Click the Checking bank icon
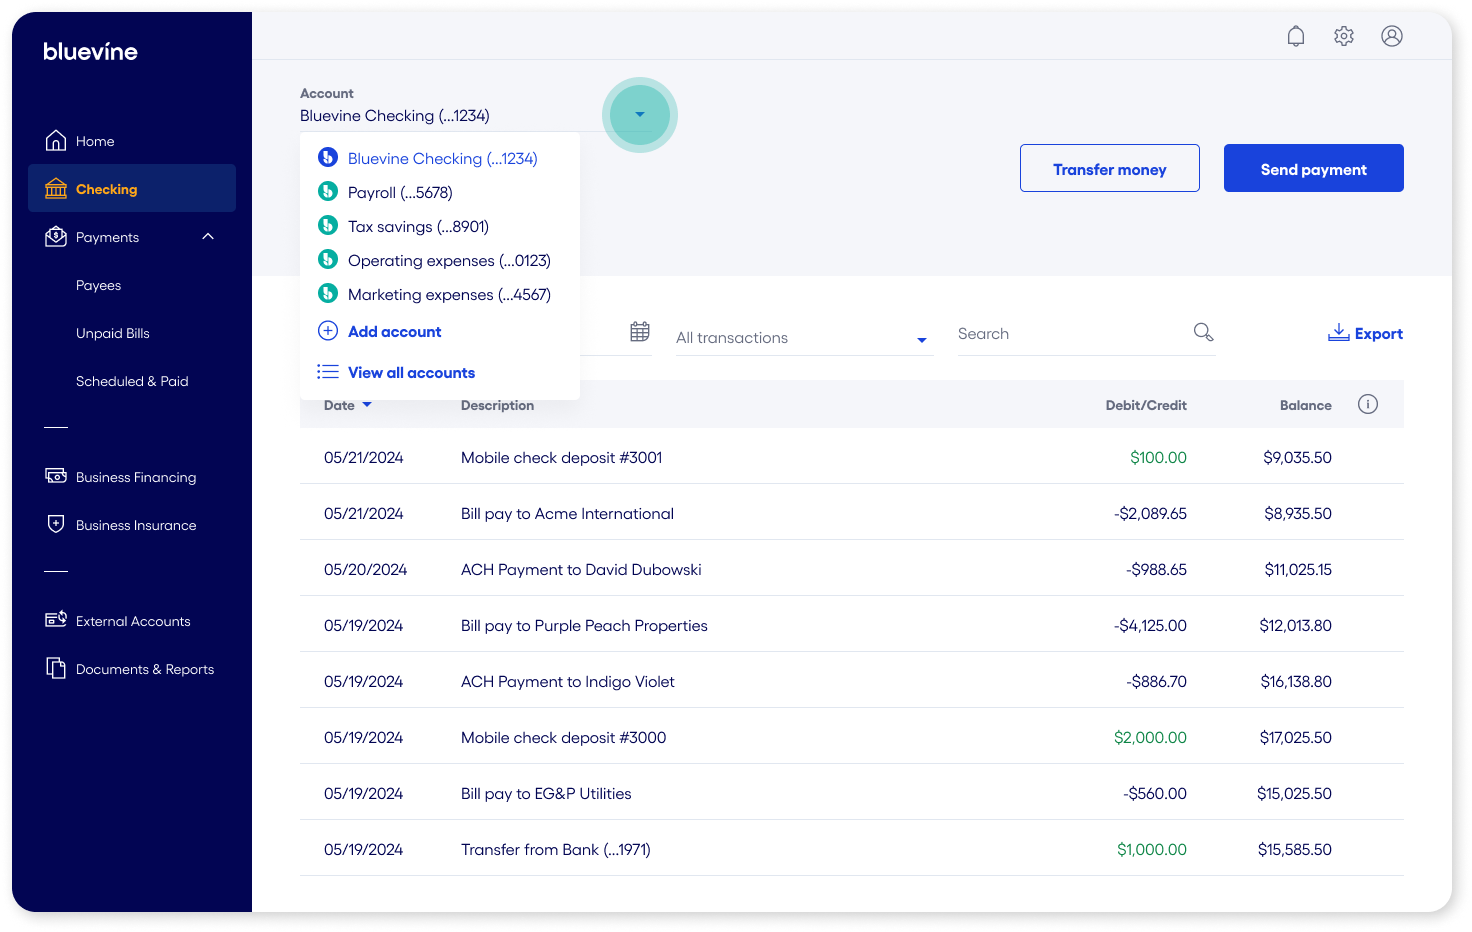Screen dimensions: 1472x932 [x=56, y=189]
